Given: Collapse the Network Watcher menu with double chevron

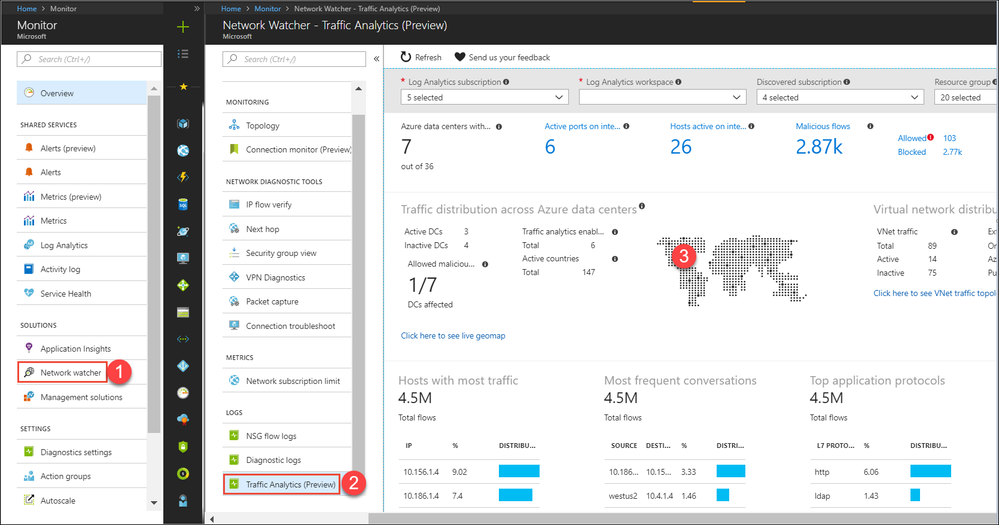Looking at the screenshot, I should click(x=377, y=59).
